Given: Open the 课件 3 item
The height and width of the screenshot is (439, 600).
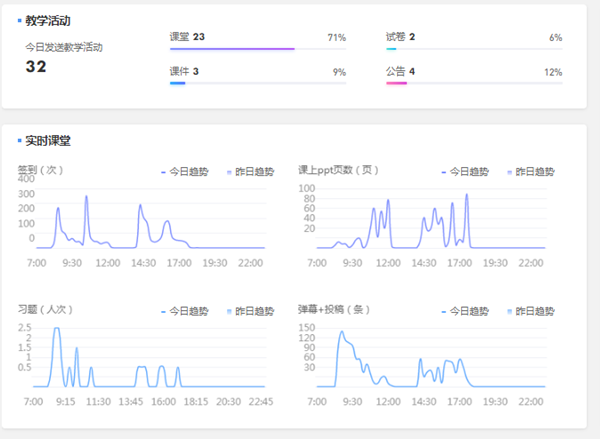Looking at the screenshot, I should 184,72.
